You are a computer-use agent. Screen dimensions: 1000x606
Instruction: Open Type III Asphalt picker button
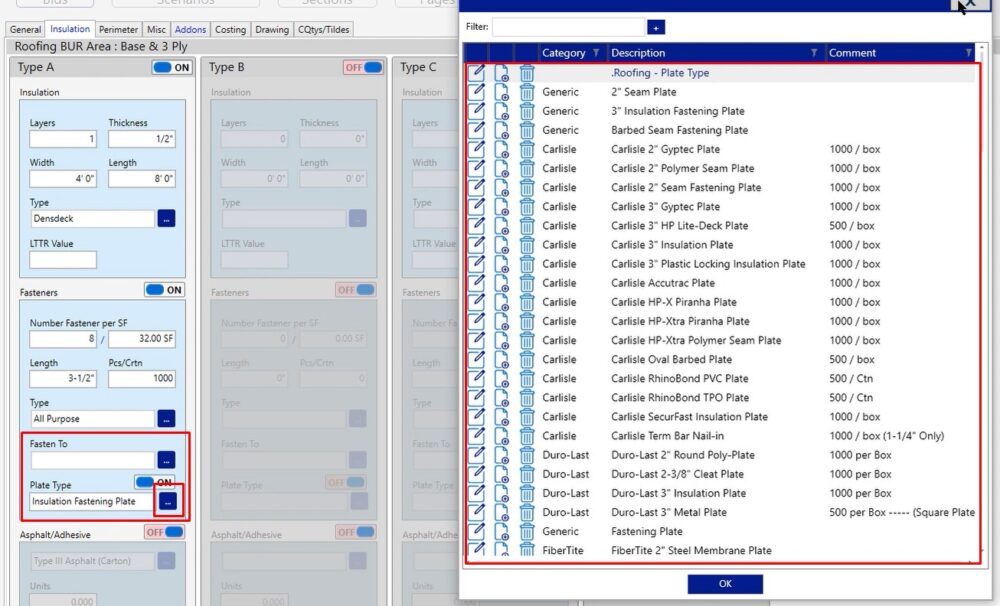click(x=166, y=561)
